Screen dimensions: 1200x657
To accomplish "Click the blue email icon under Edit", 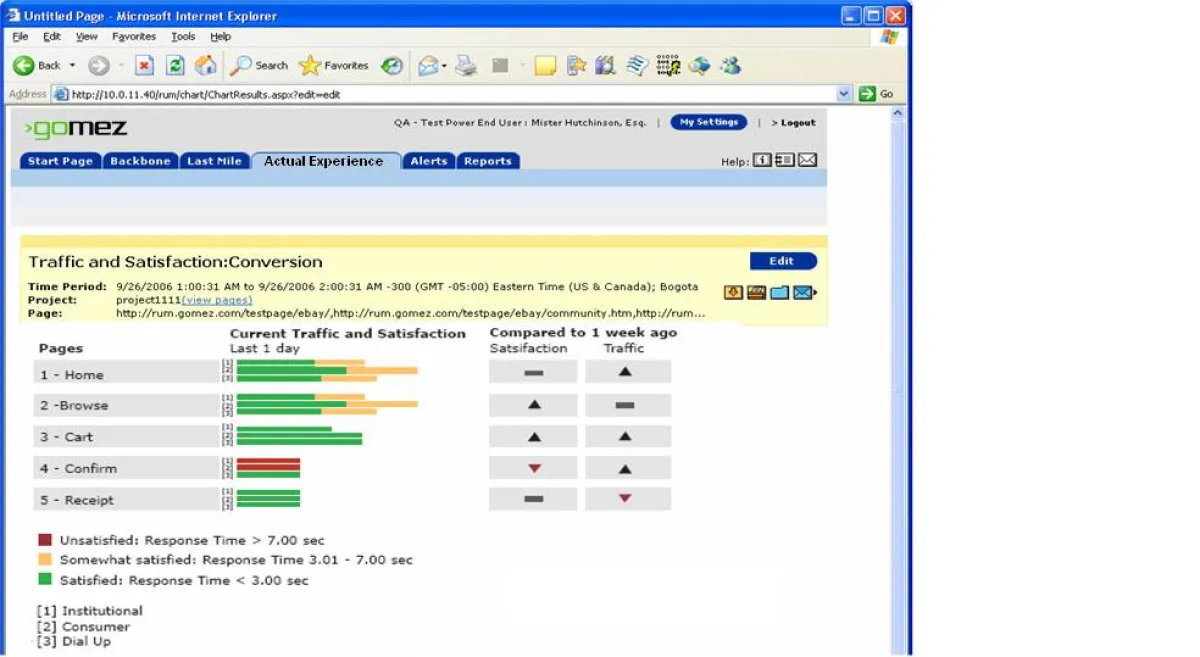I will coord(803,292).
